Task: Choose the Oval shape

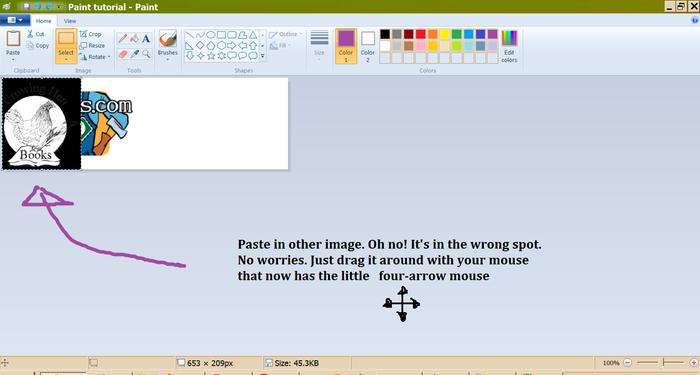Action: pos(211,35)
